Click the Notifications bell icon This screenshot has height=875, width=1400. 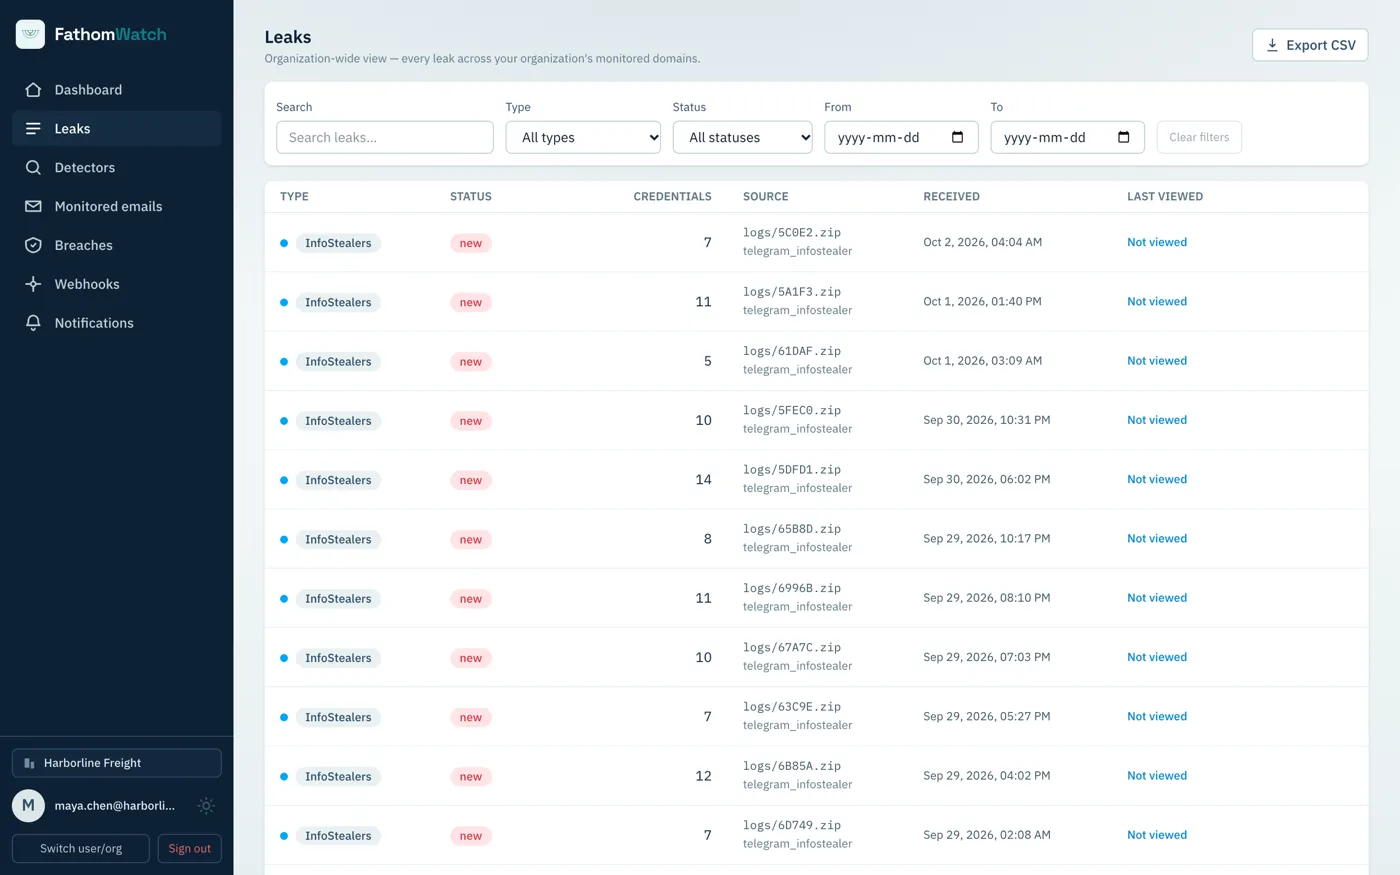(33, 324)
